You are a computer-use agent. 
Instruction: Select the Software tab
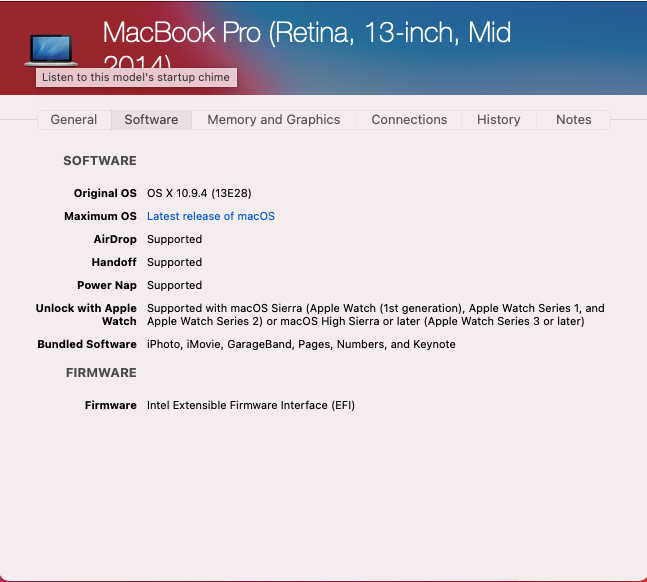tap(151, 120)
